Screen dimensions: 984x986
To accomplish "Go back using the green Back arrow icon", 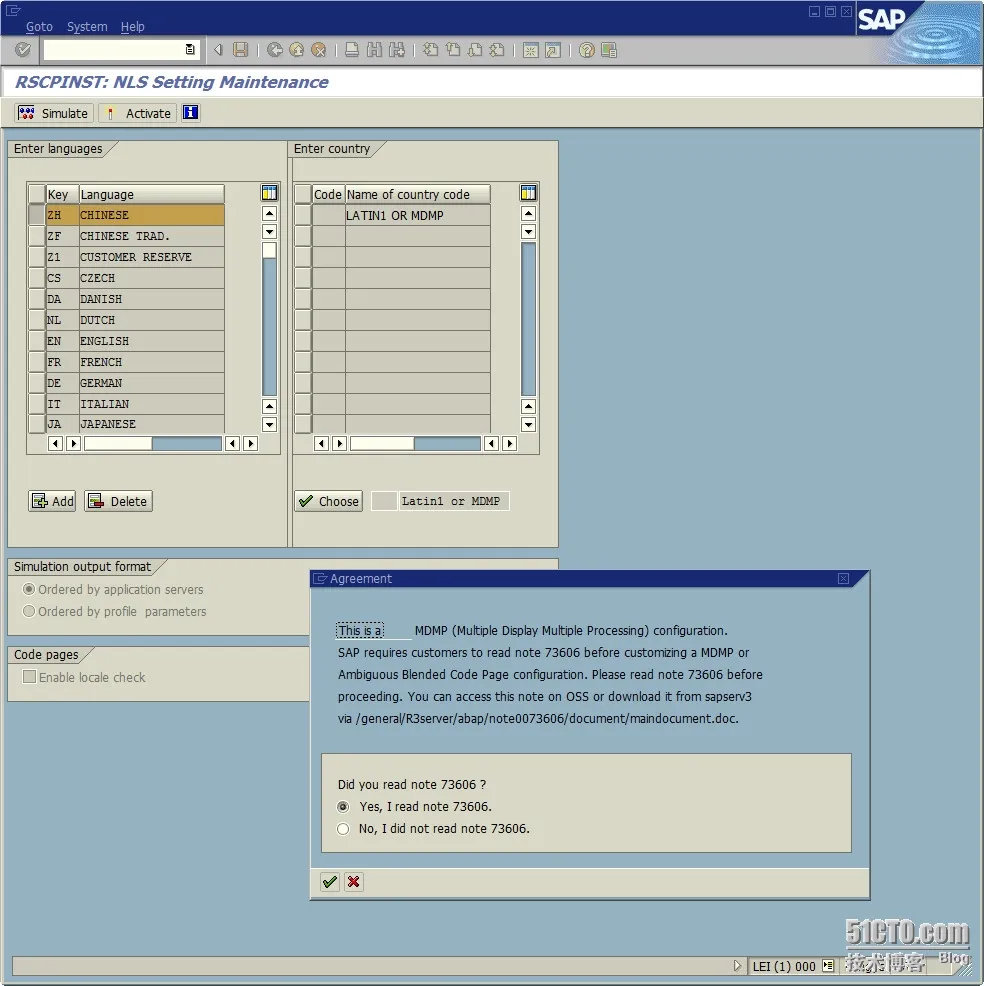I will [x=275, y=50].
